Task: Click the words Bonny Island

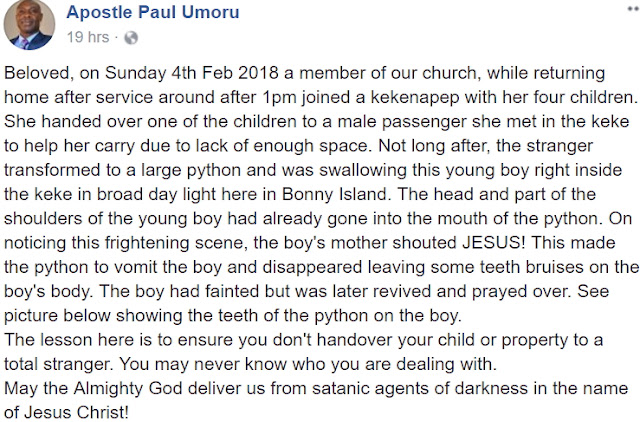Action: [335, 194]
